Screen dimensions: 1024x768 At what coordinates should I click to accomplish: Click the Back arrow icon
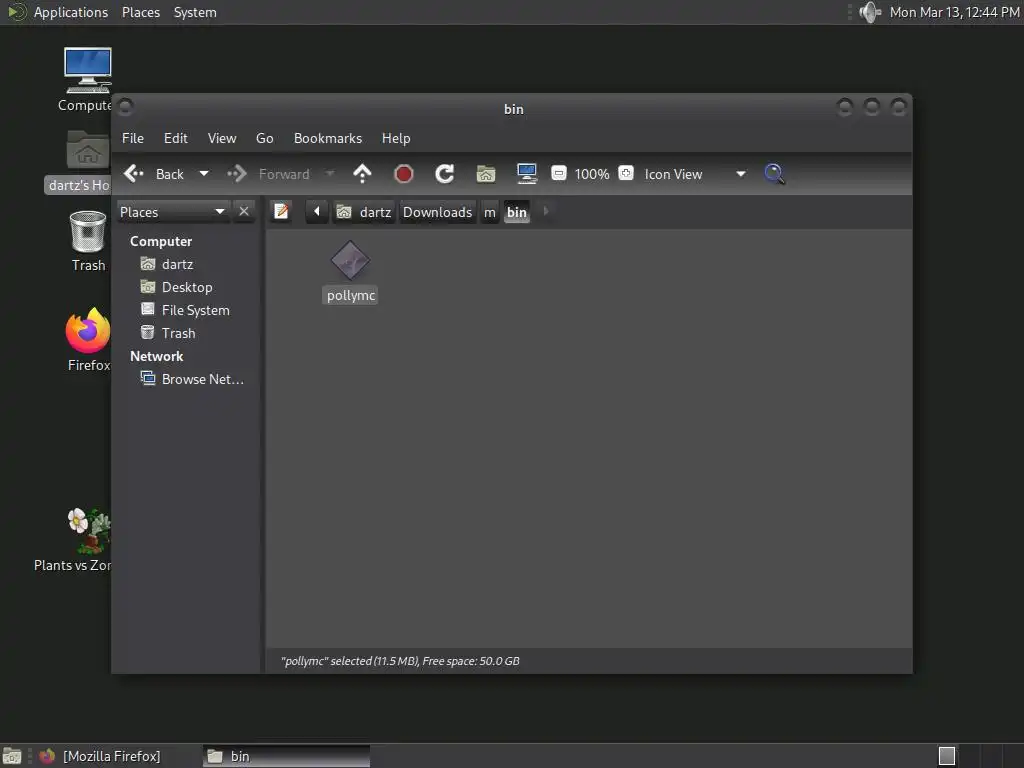[x=134, y=174]
